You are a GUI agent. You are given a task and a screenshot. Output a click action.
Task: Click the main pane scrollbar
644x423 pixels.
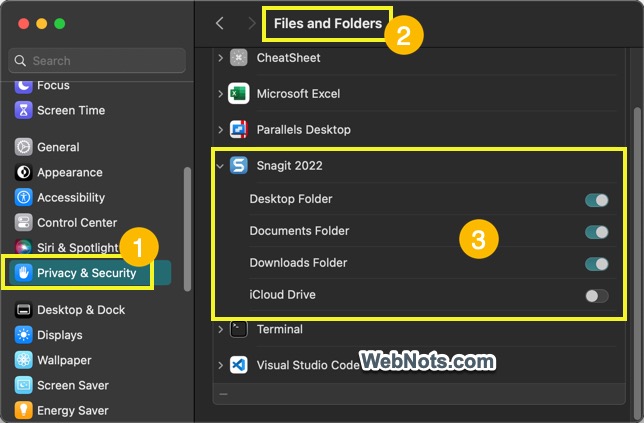tap(637, 263)
